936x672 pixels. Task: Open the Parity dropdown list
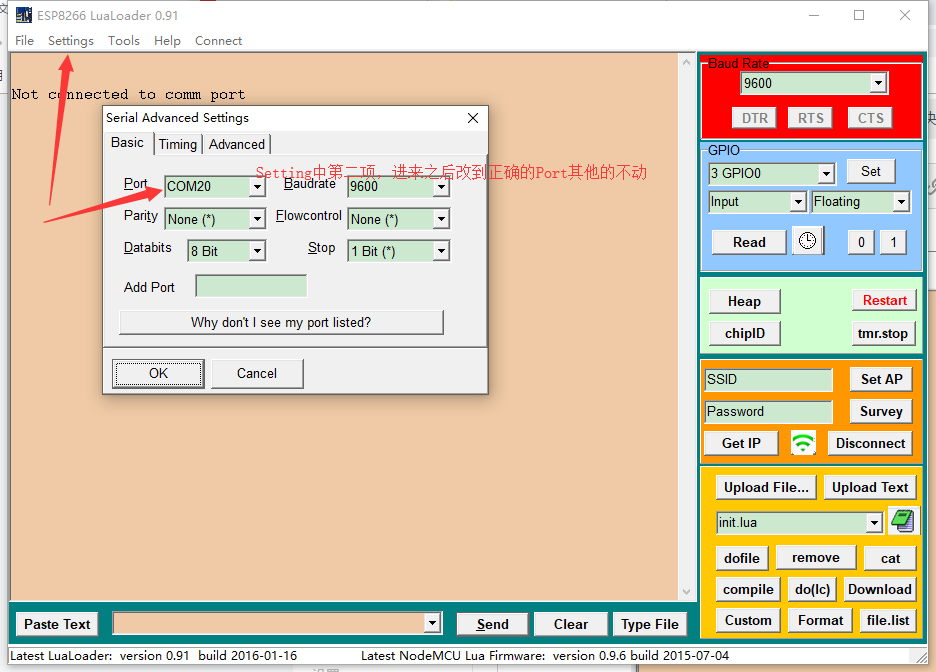coord(257,219)
